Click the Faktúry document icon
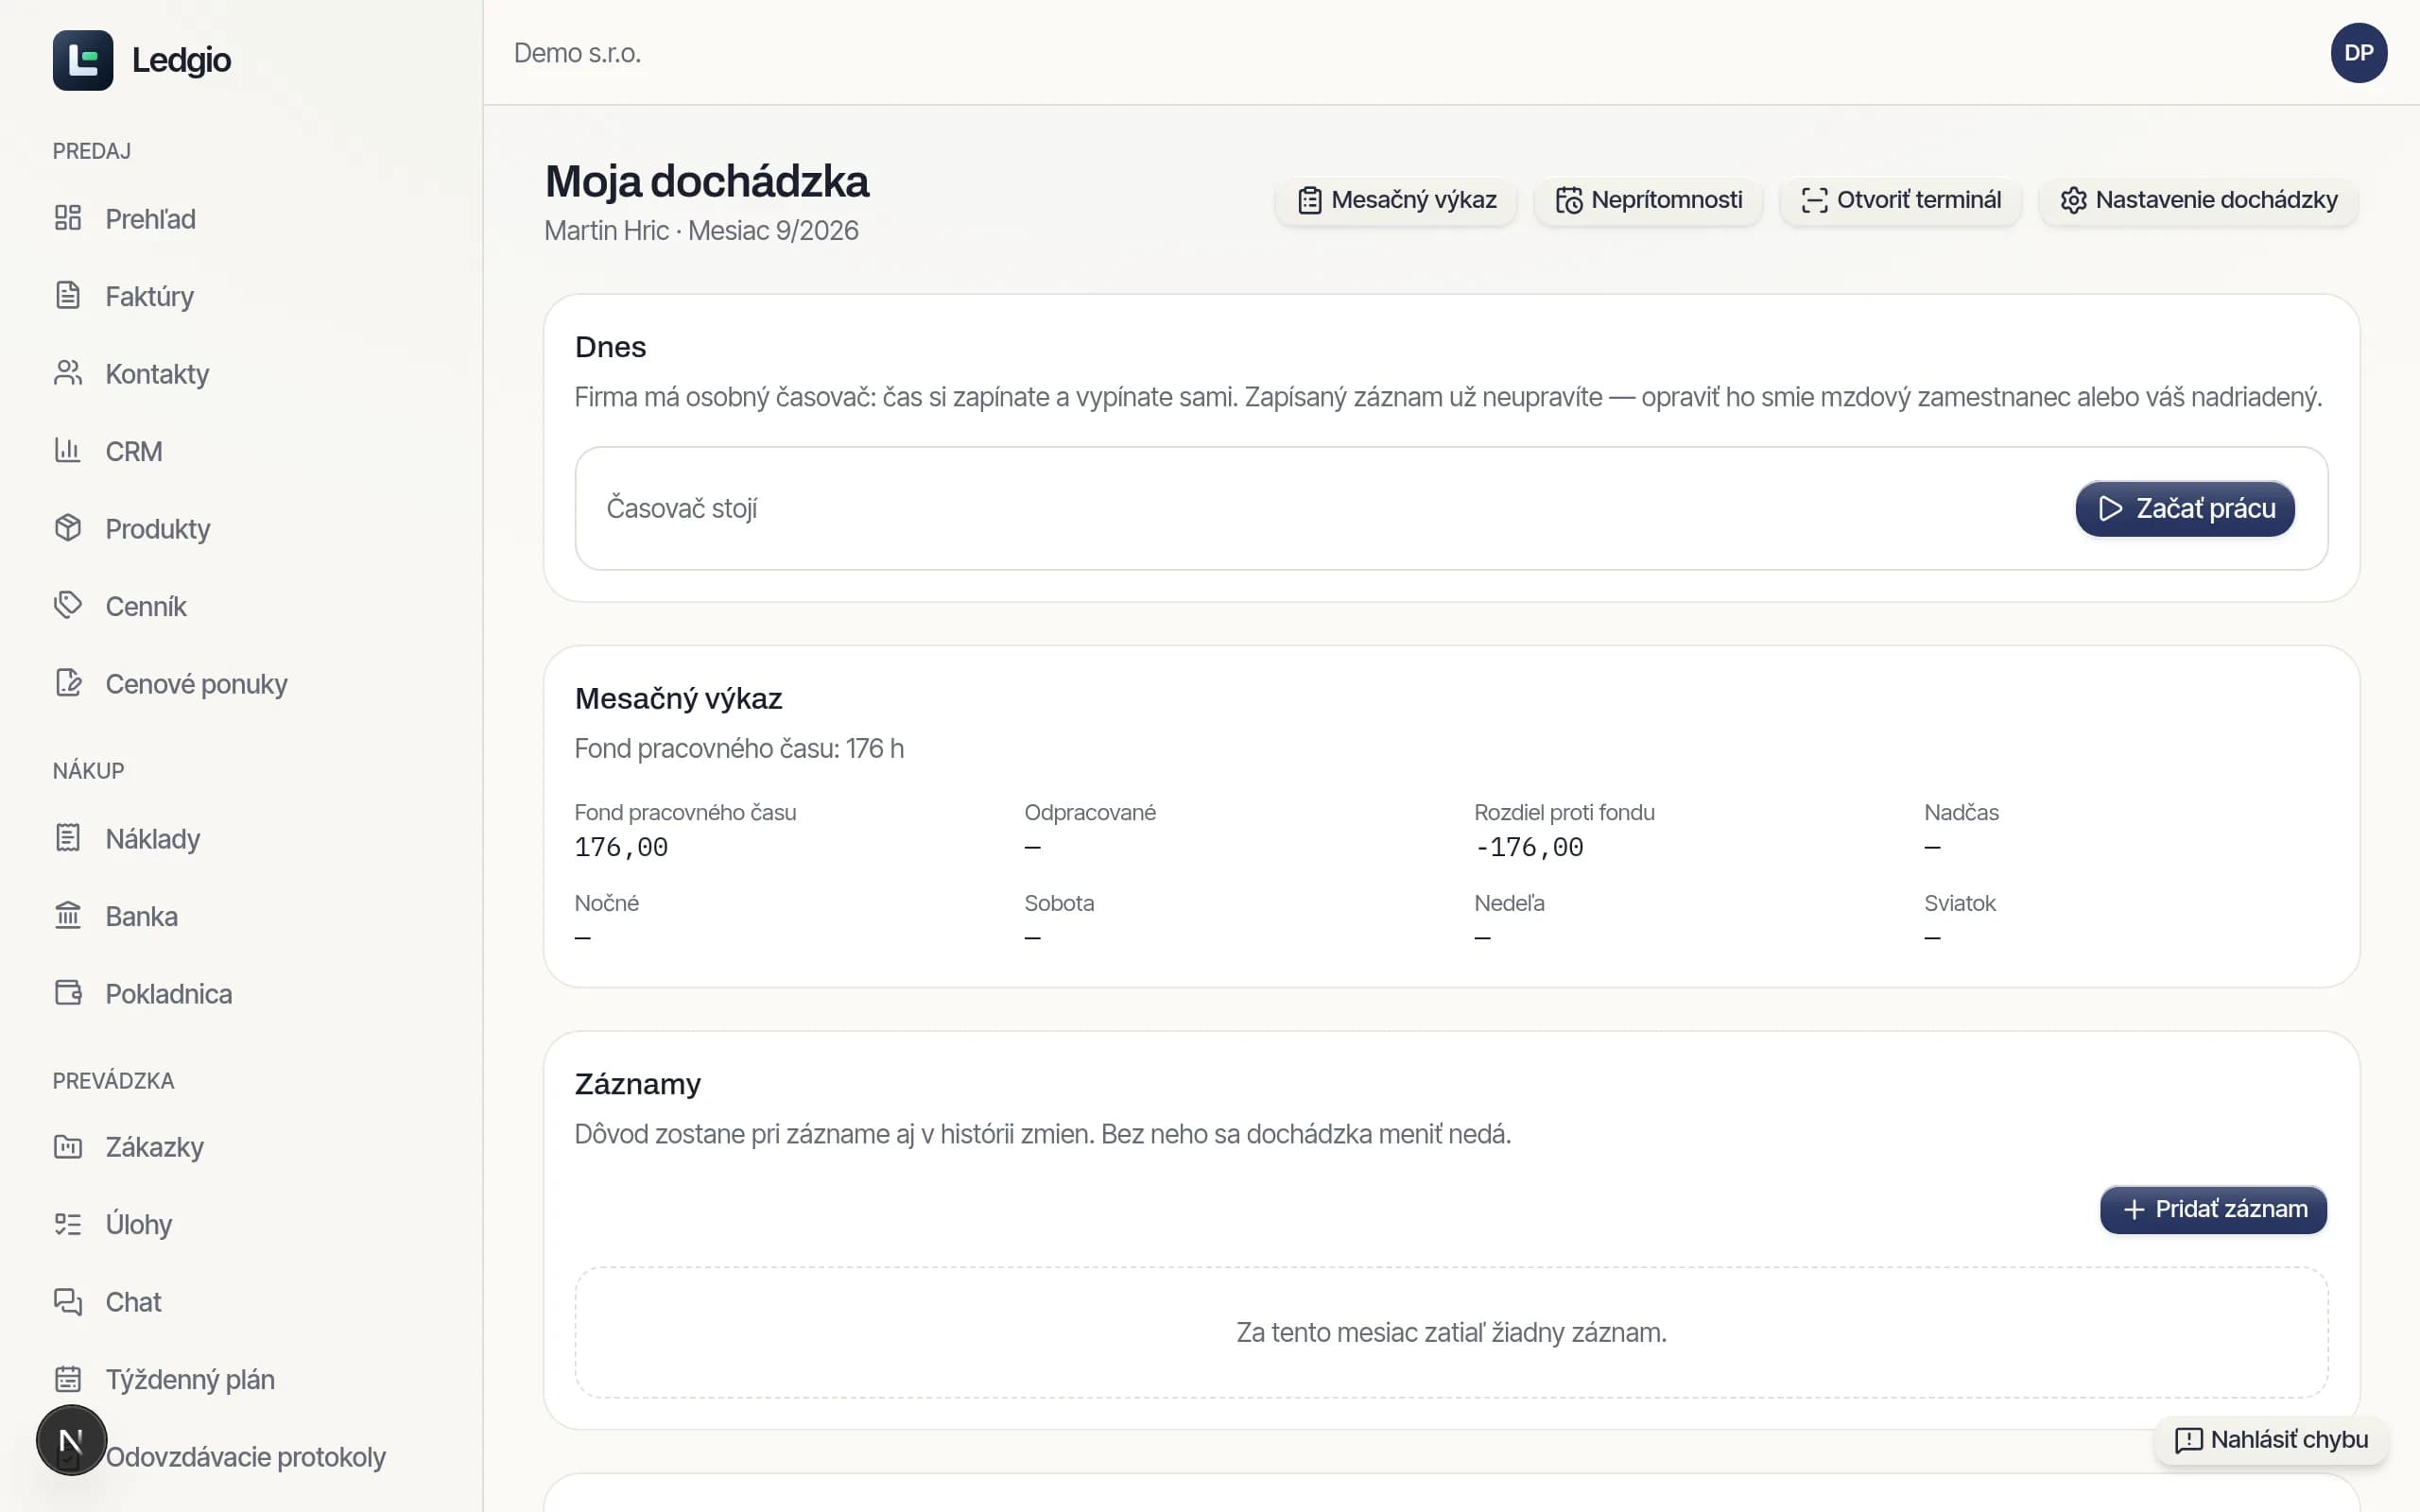The image size is (2420, 1512). click(68, 295)
